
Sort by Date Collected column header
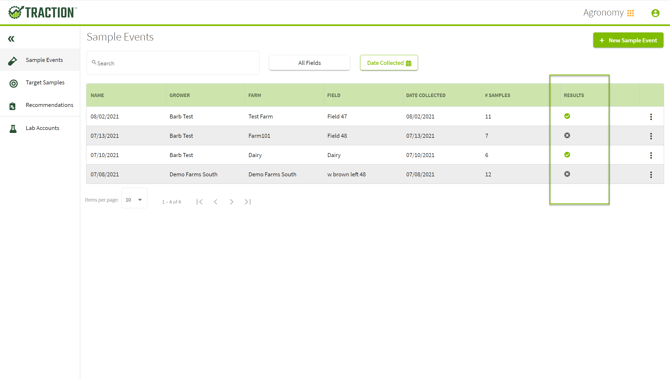(426, 95)
